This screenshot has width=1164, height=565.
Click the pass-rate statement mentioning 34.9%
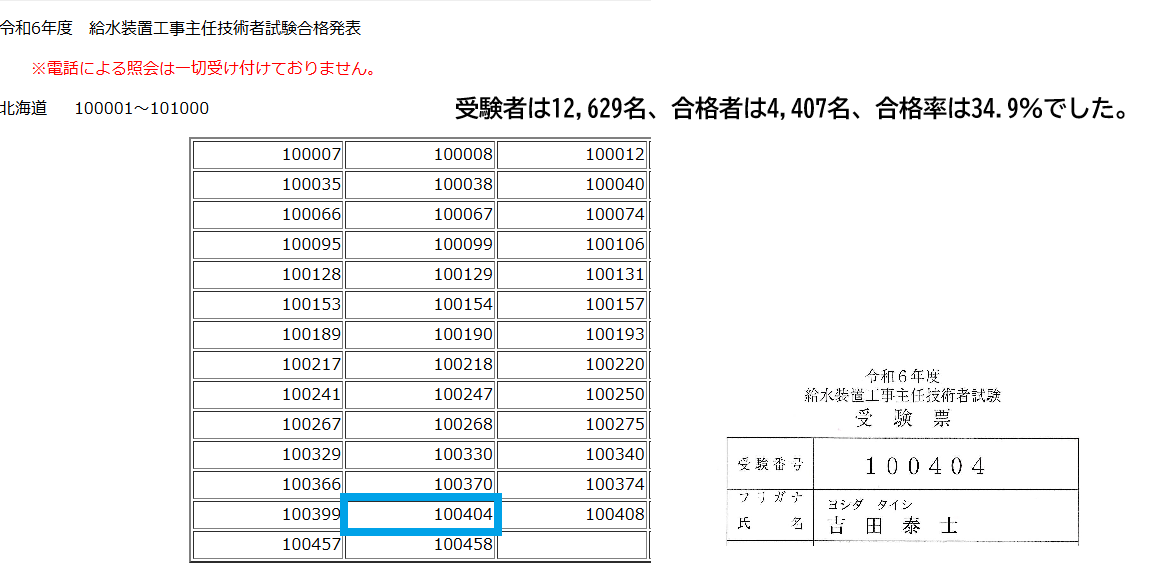[x=791, y=110]
